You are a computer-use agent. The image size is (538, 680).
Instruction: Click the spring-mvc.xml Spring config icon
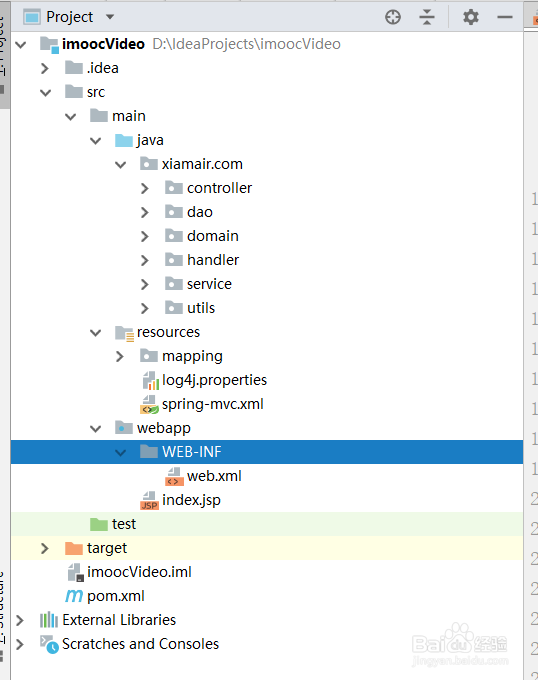tap(150, 405)
